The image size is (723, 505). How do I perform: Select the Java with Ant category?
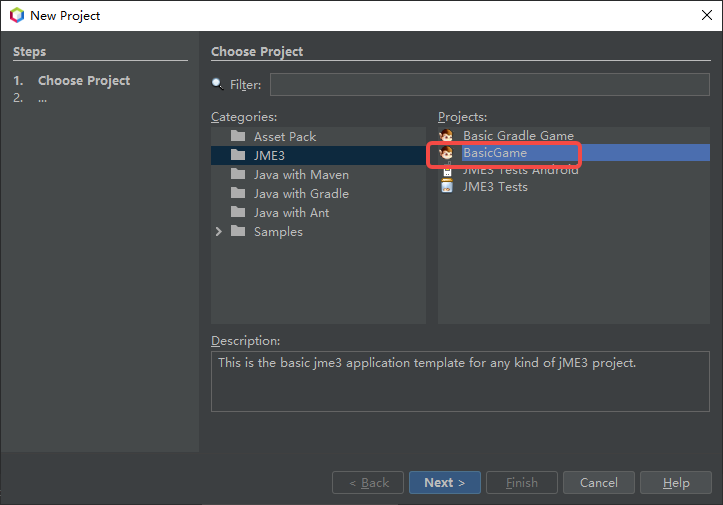click(x=291, y=213)
